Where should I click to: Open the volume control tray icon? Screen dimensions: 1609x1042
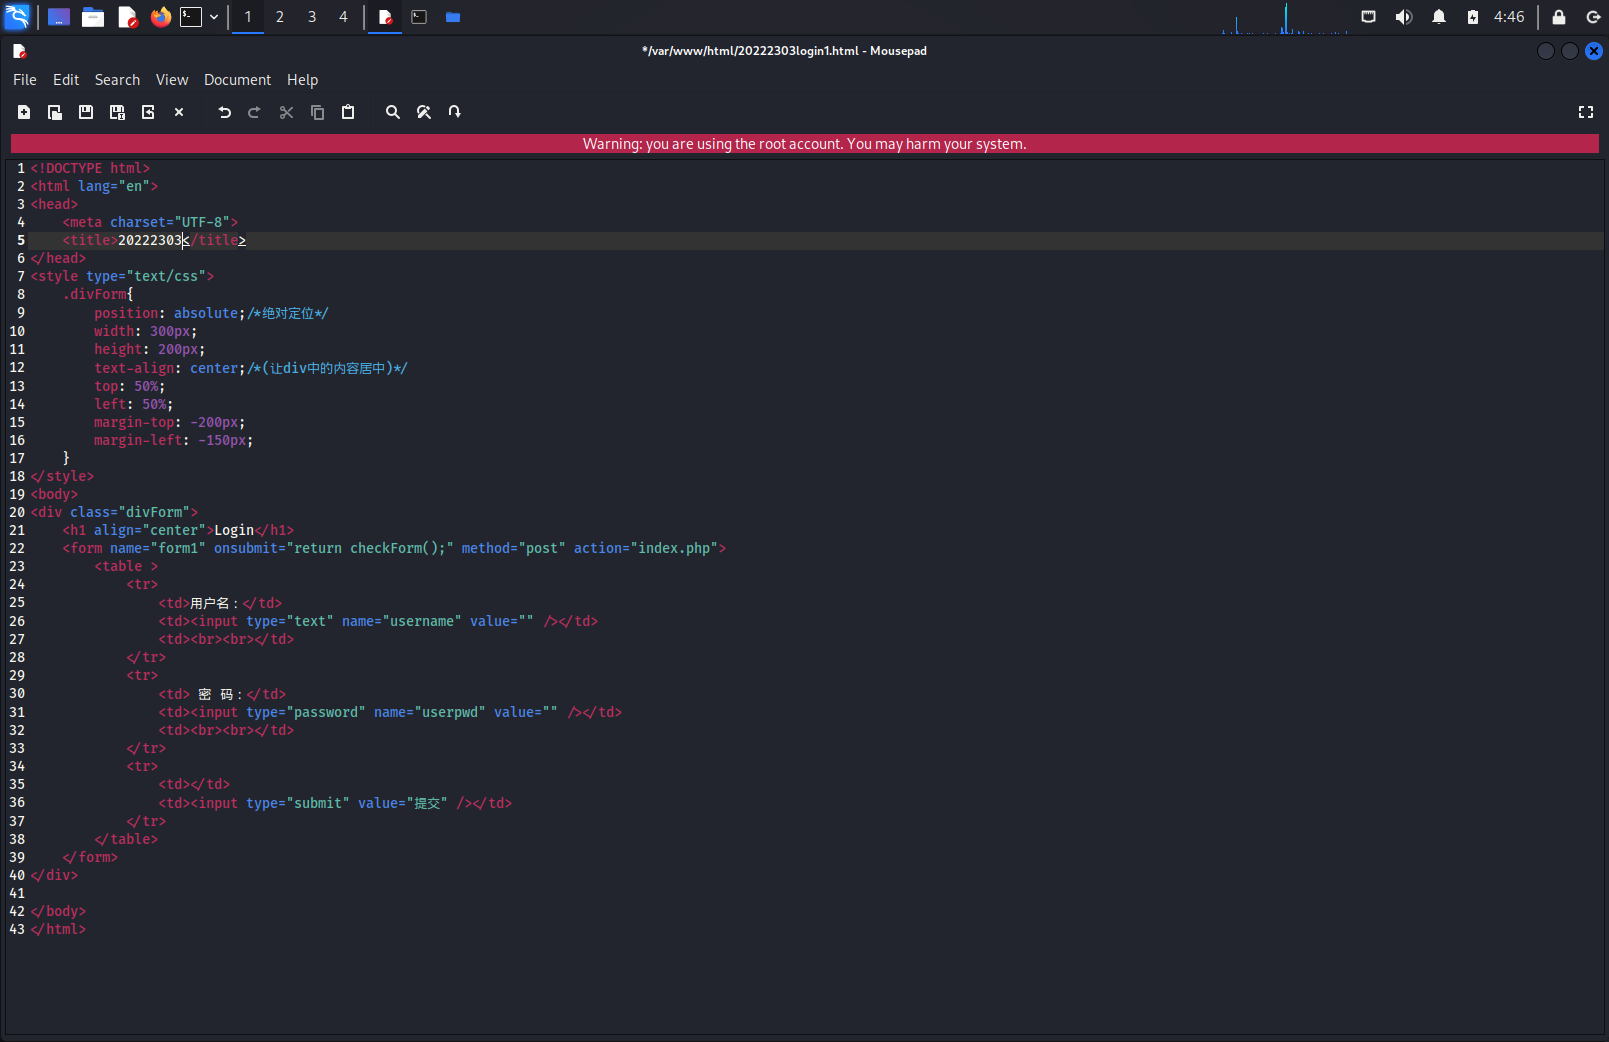tap(1404, 17)
